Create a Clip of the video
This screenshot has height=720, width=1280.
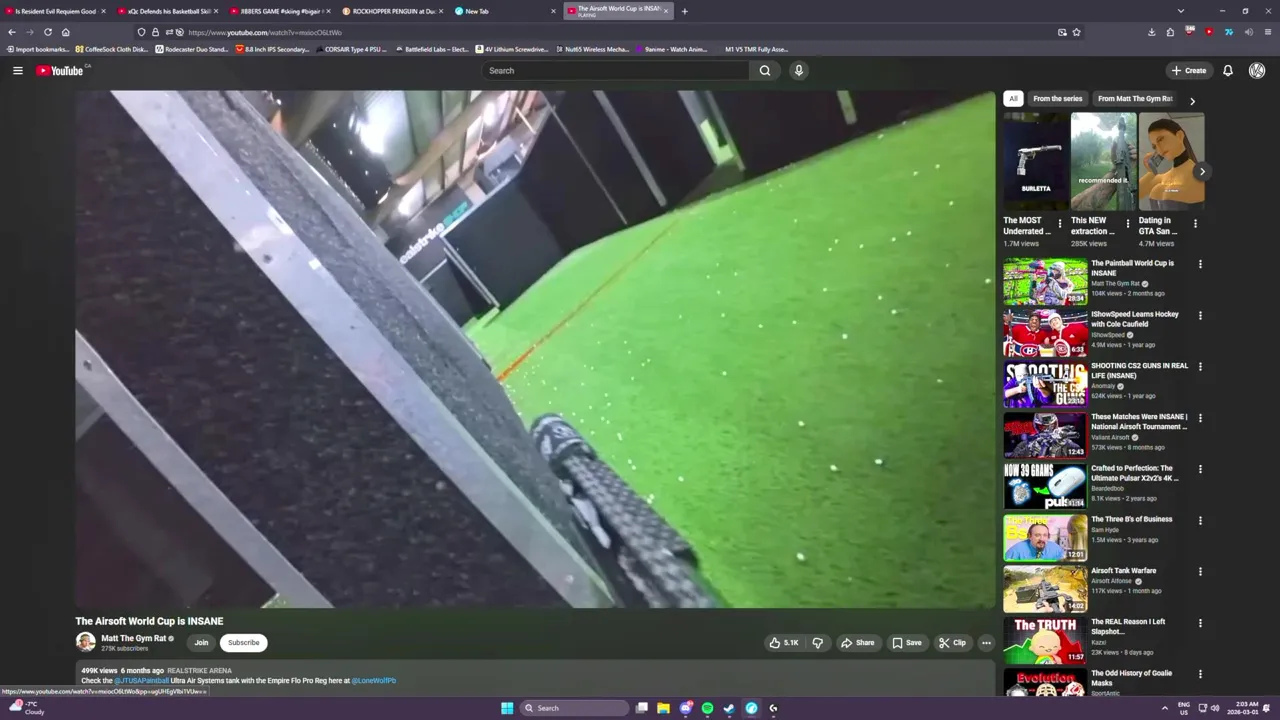point(952,643)
